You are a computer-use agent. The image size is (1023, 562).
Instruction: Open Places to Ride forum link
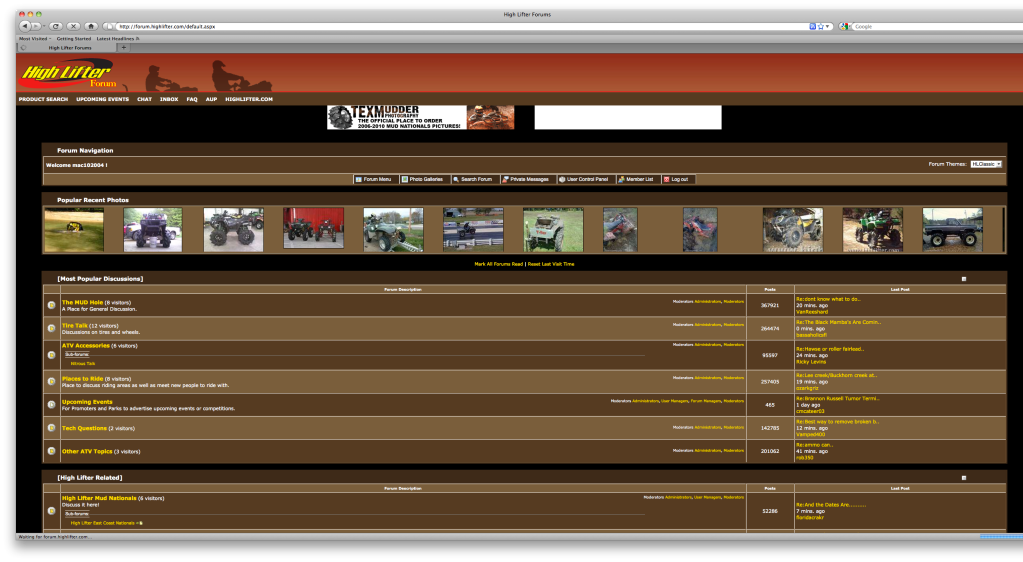point(82,379)
